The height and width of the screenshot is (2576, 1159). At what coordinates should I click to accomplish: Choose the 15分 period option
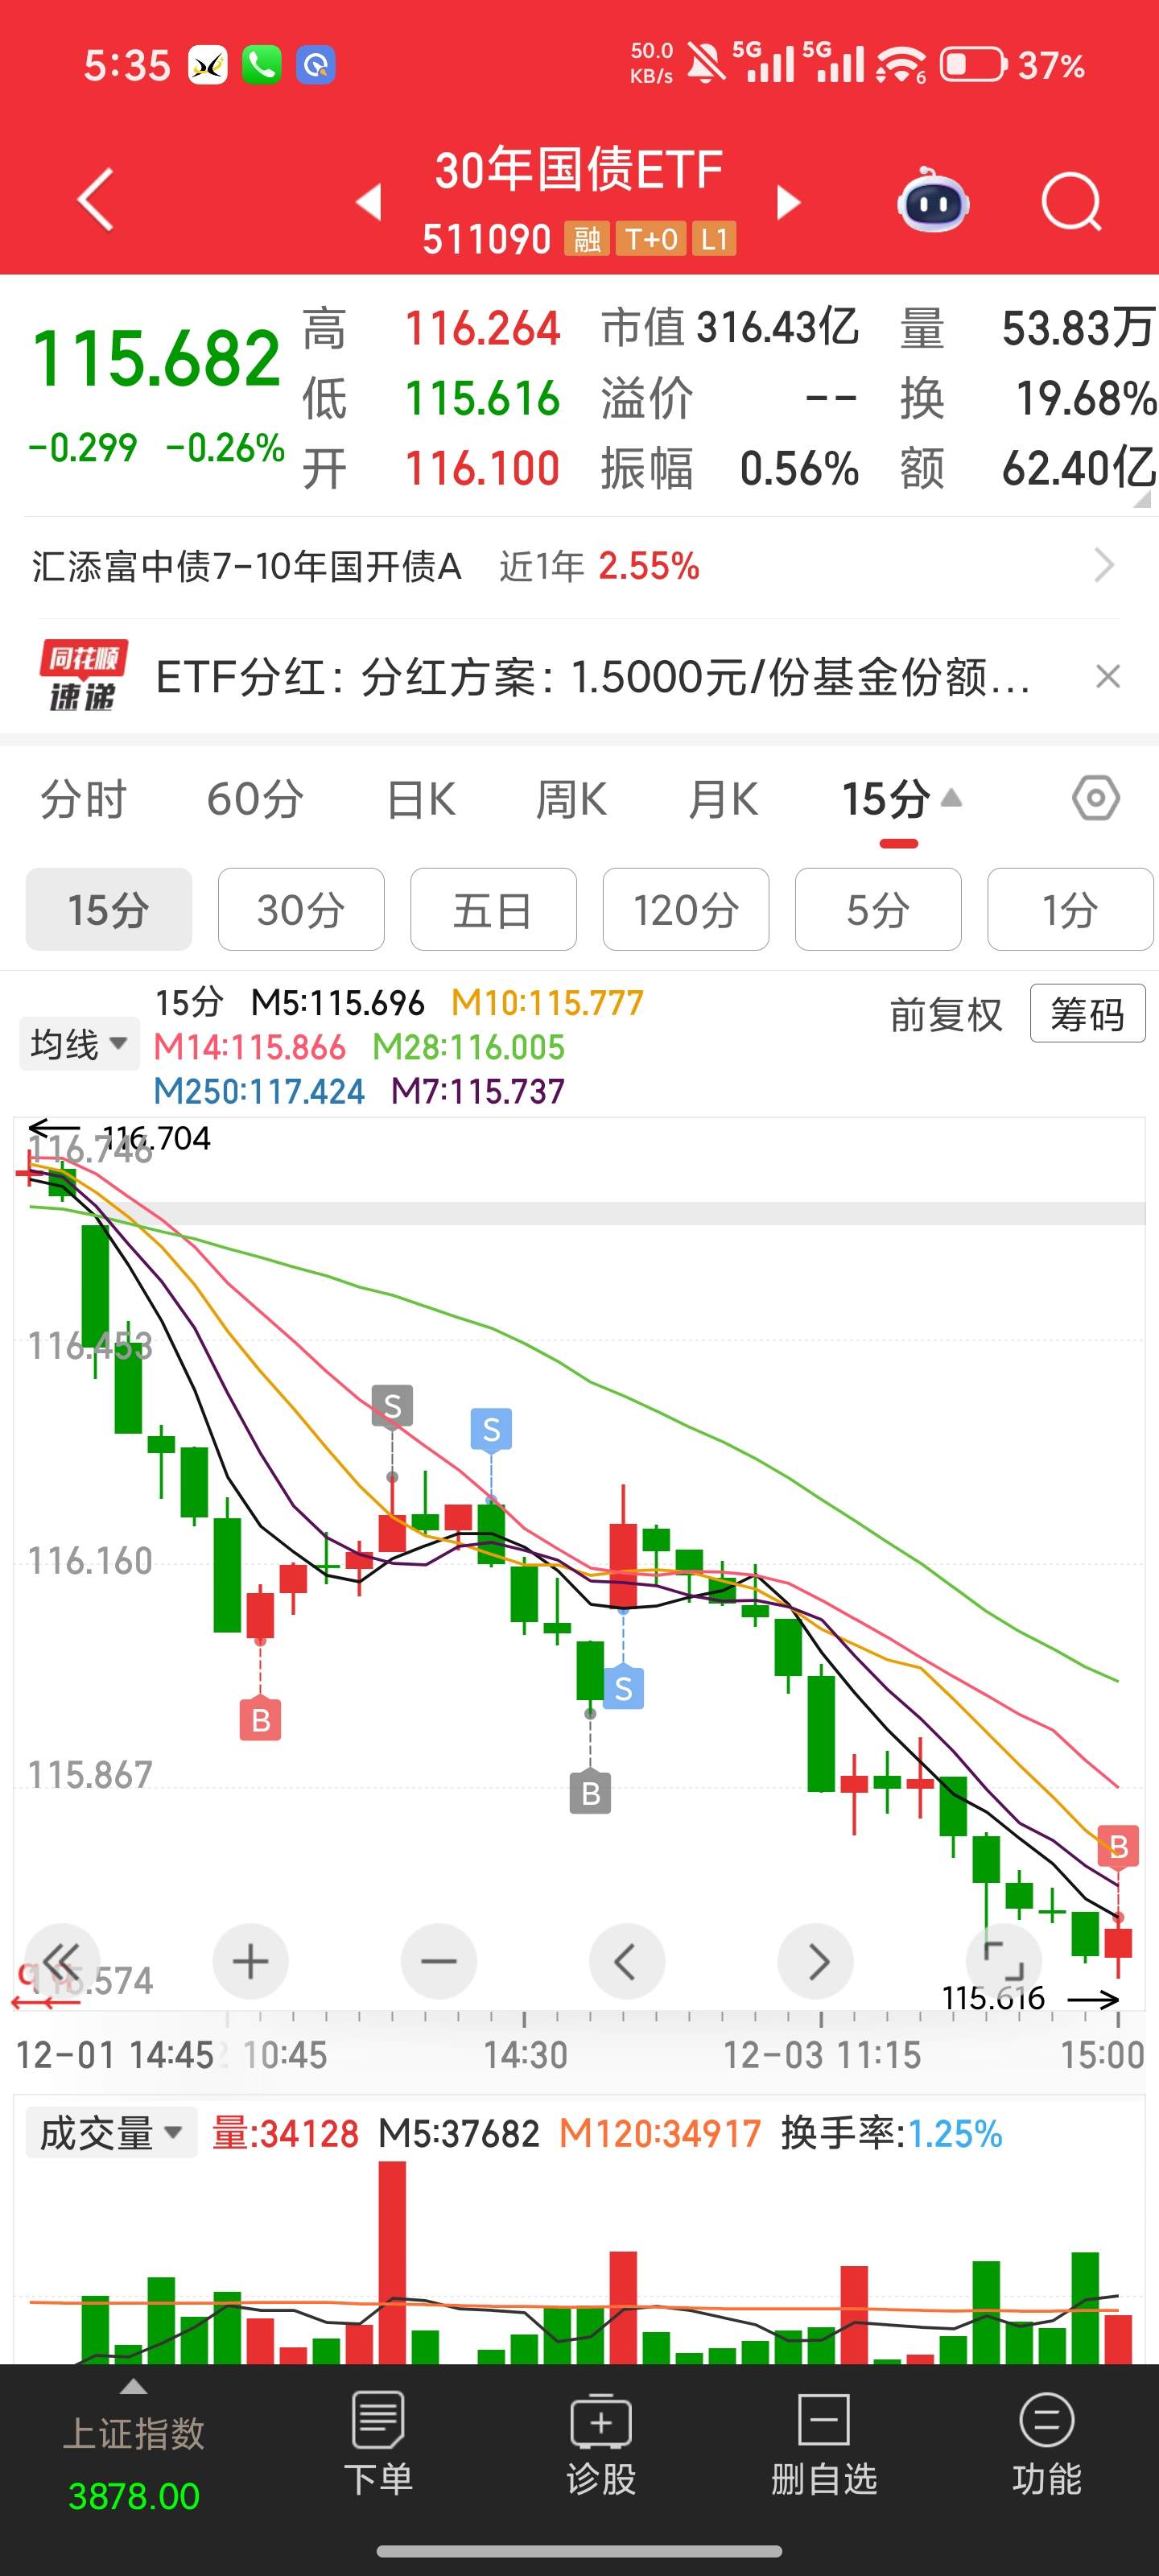point(109,909)
